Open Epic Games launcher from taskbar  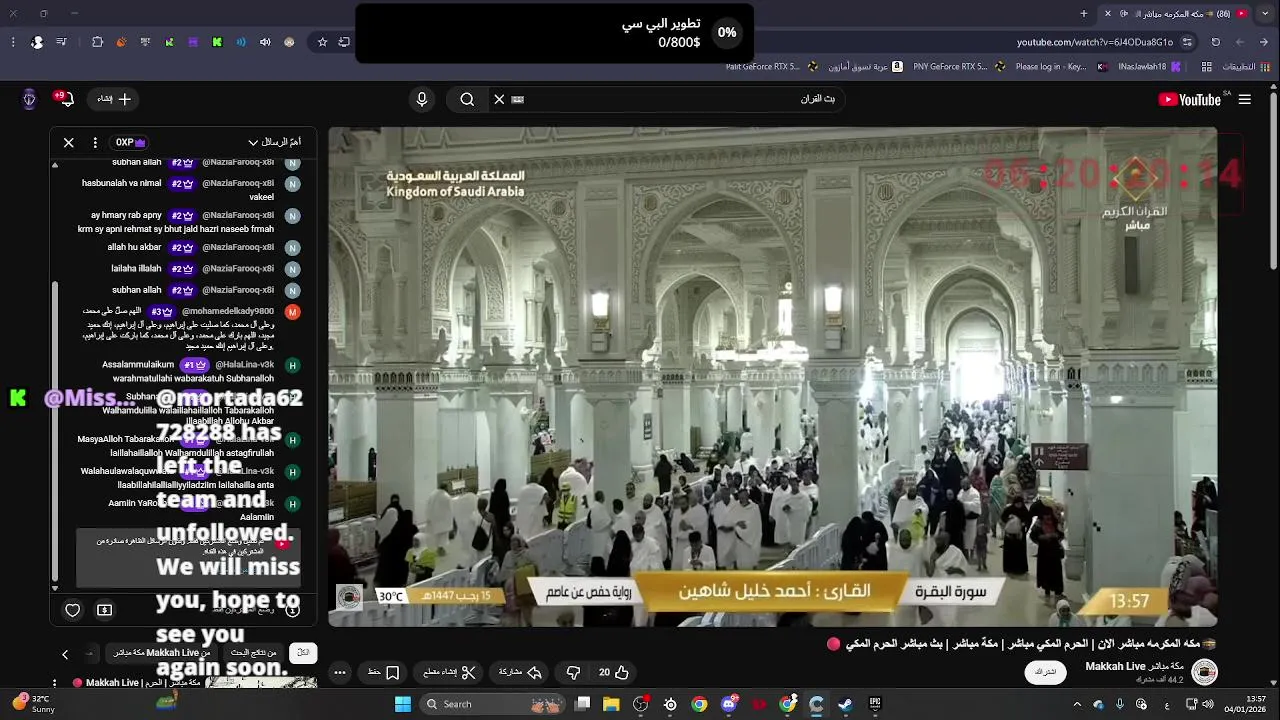pos(875,704)
